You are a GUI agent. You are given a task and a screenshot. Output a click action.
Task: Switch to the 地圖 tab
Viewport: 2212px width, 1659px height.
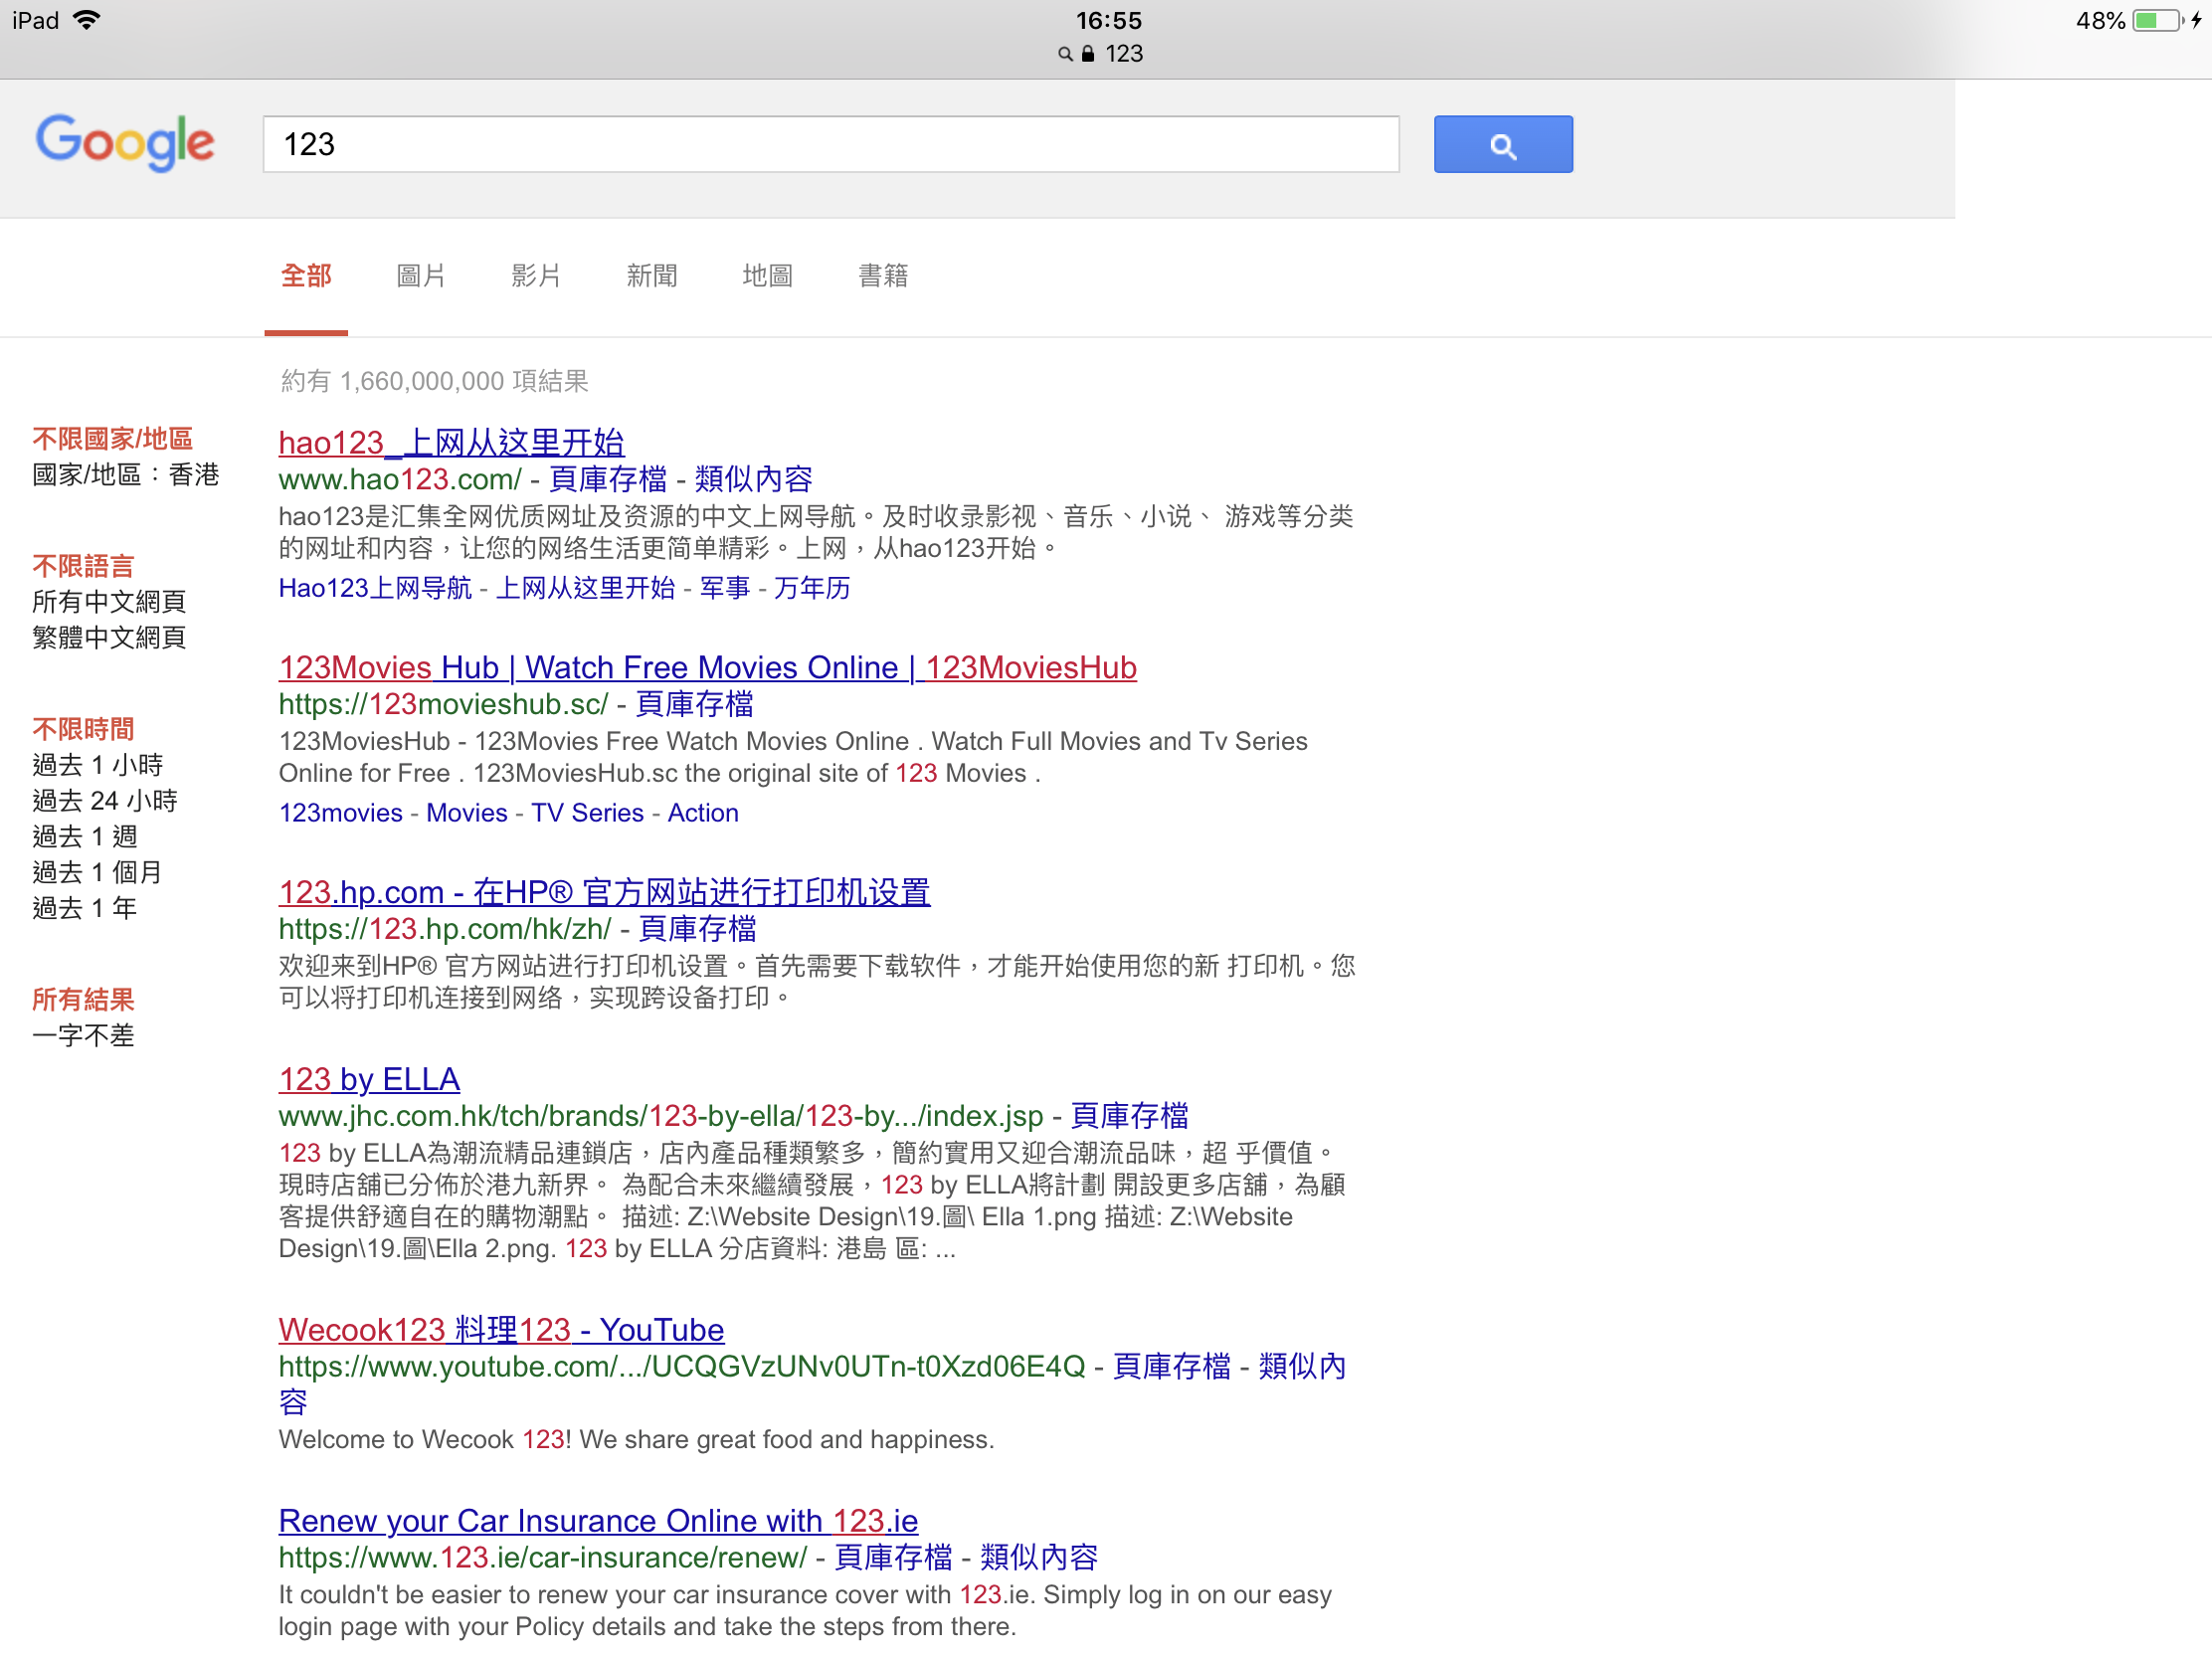pos(767,276)
